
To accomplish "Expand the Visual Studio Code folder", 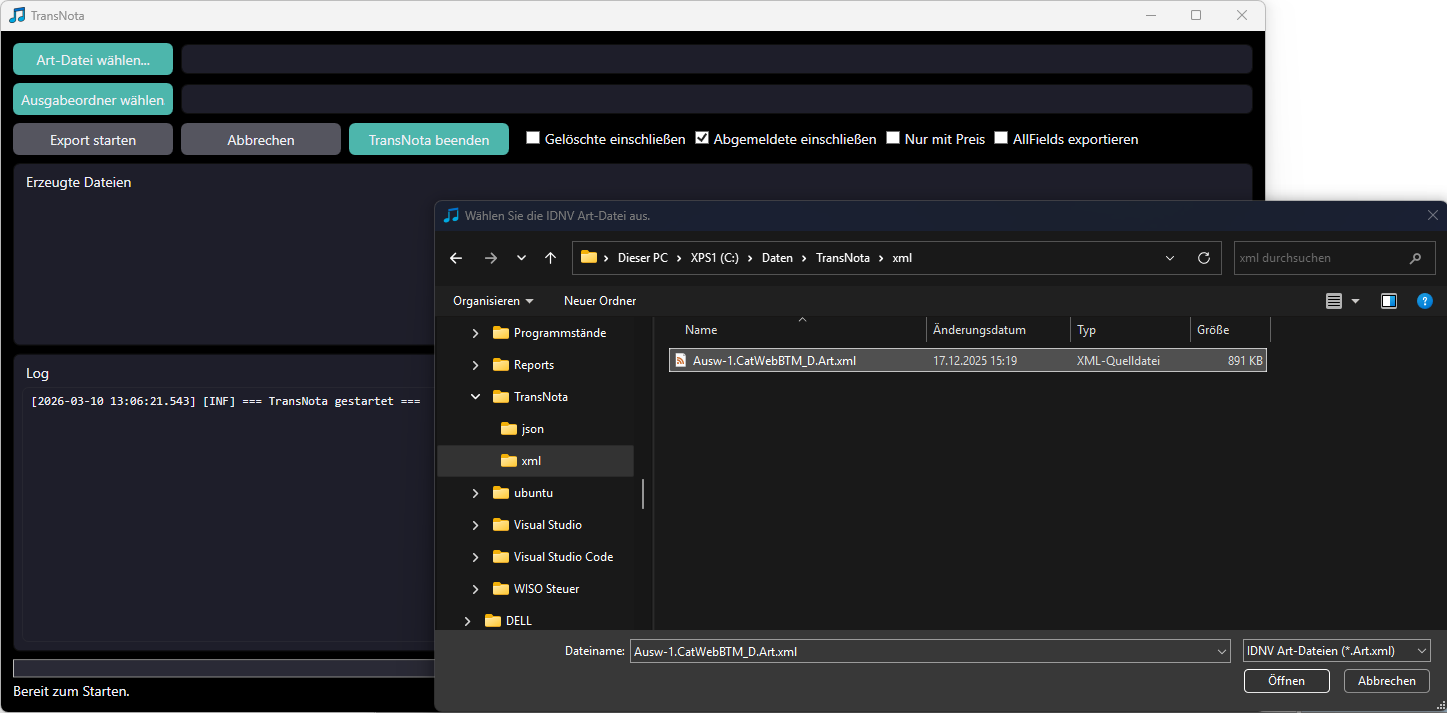I will coord(475,557).
